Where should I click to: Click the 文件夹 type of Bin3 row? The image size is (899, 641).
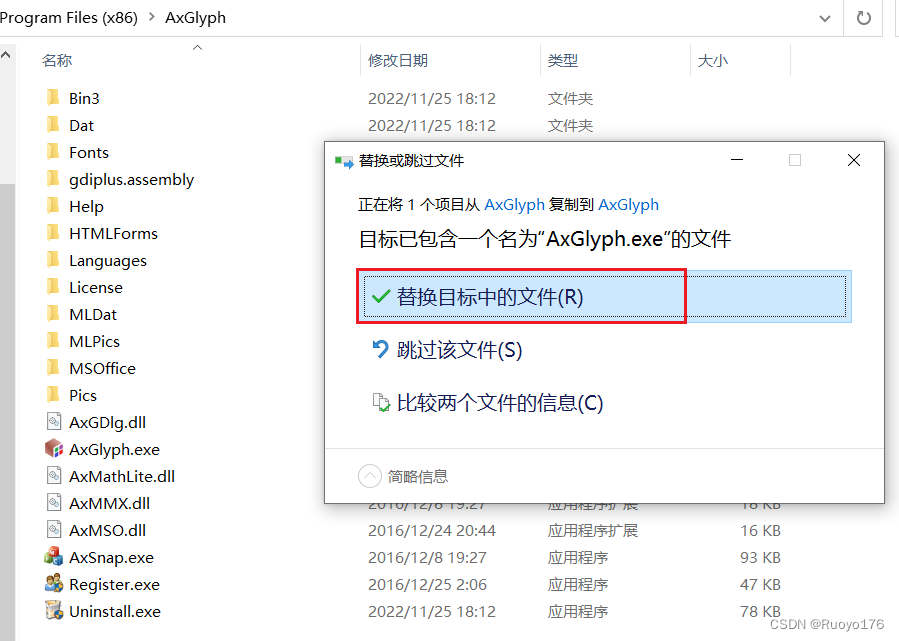[x=570, y=99]
